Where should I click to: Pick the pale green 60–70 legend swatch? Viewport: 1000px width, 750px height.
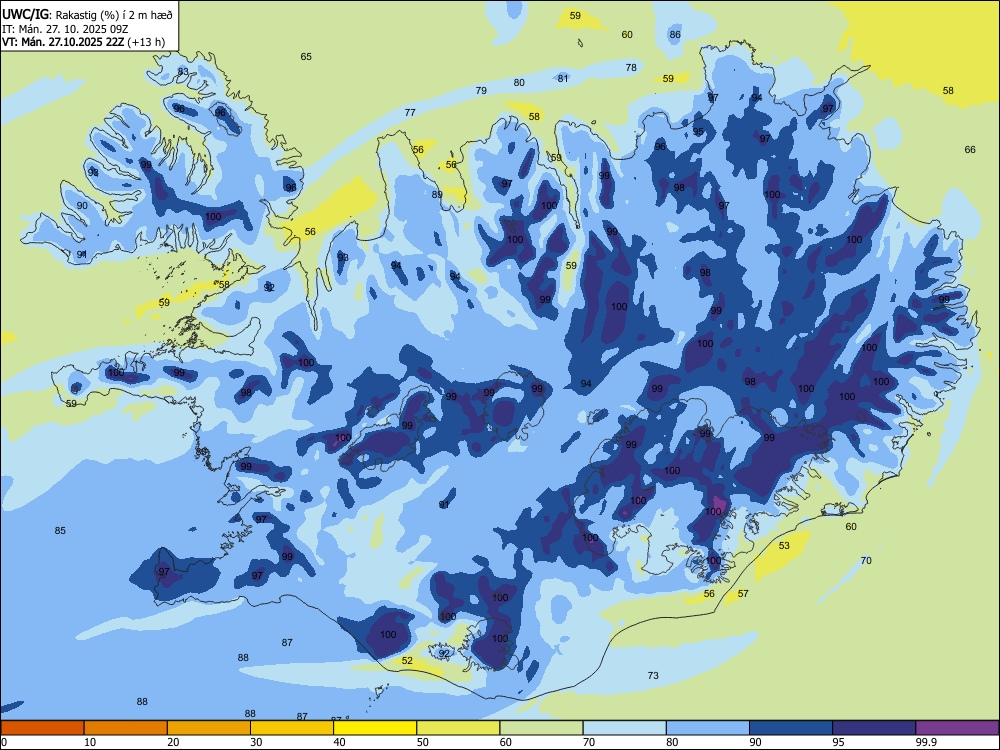tap(541, 728)
